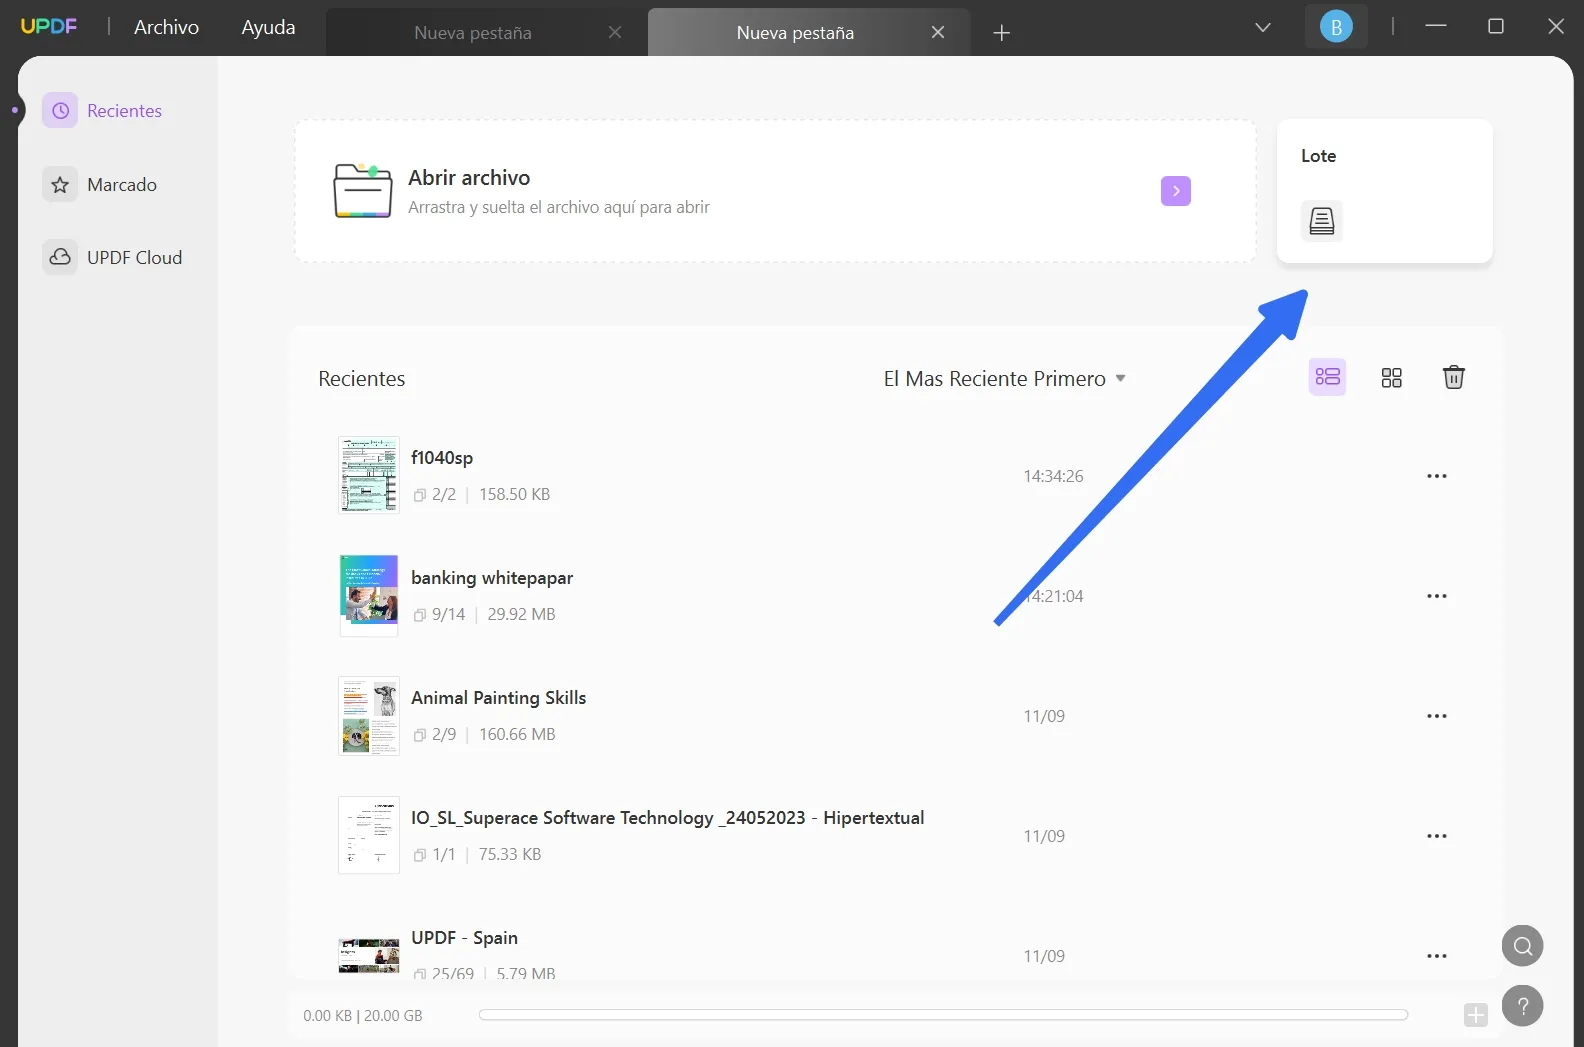
Task: Open more options for banking whitepapar
Action: (x=1436, y=596)
